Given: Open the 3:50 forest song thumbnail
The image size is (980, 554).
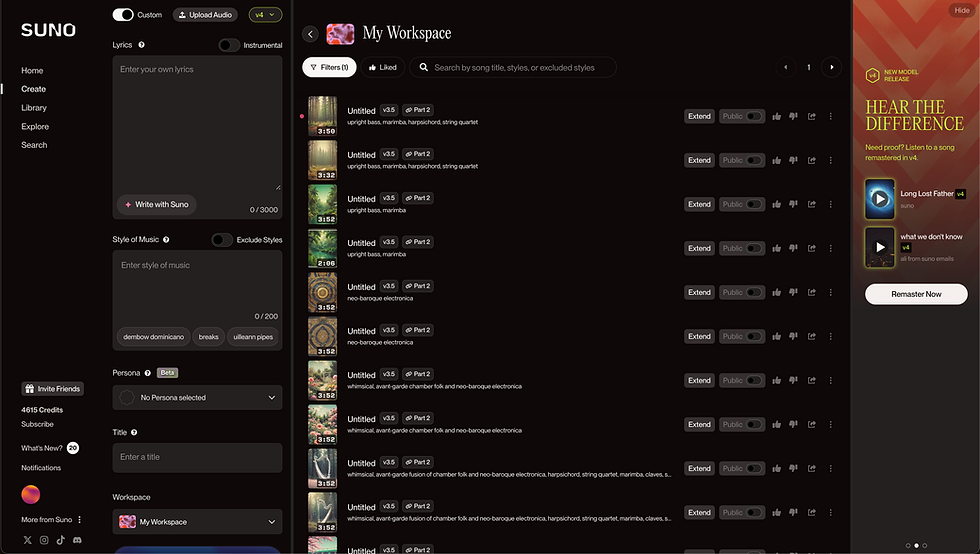Looking at the screenshot, I should 322,116.
